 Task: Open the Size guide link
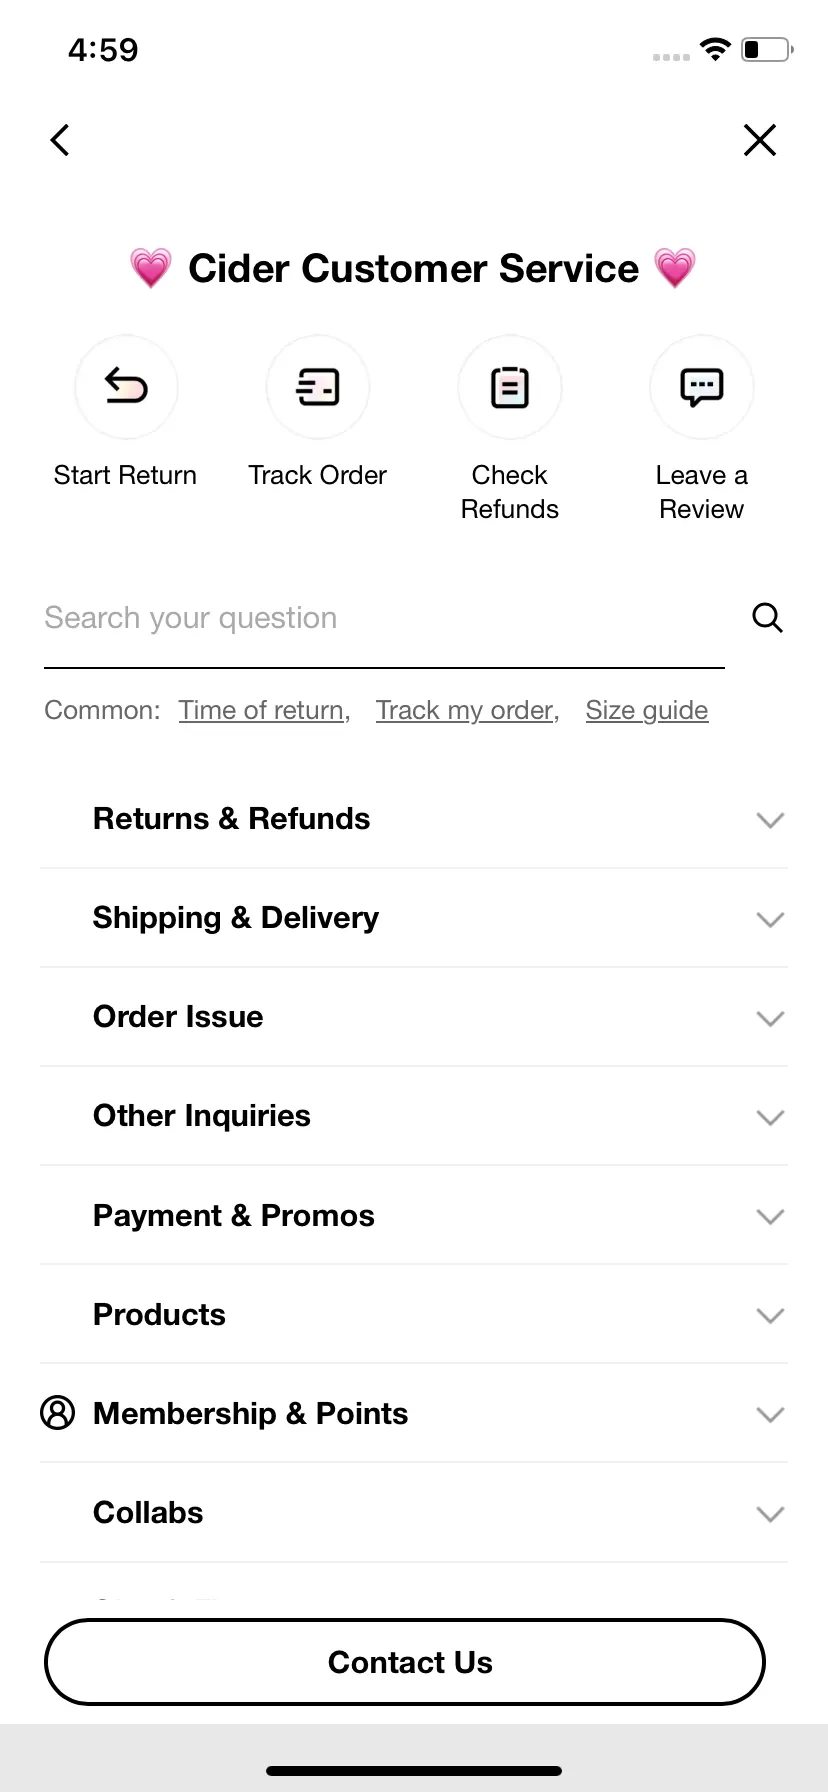(x=647, y=710)
